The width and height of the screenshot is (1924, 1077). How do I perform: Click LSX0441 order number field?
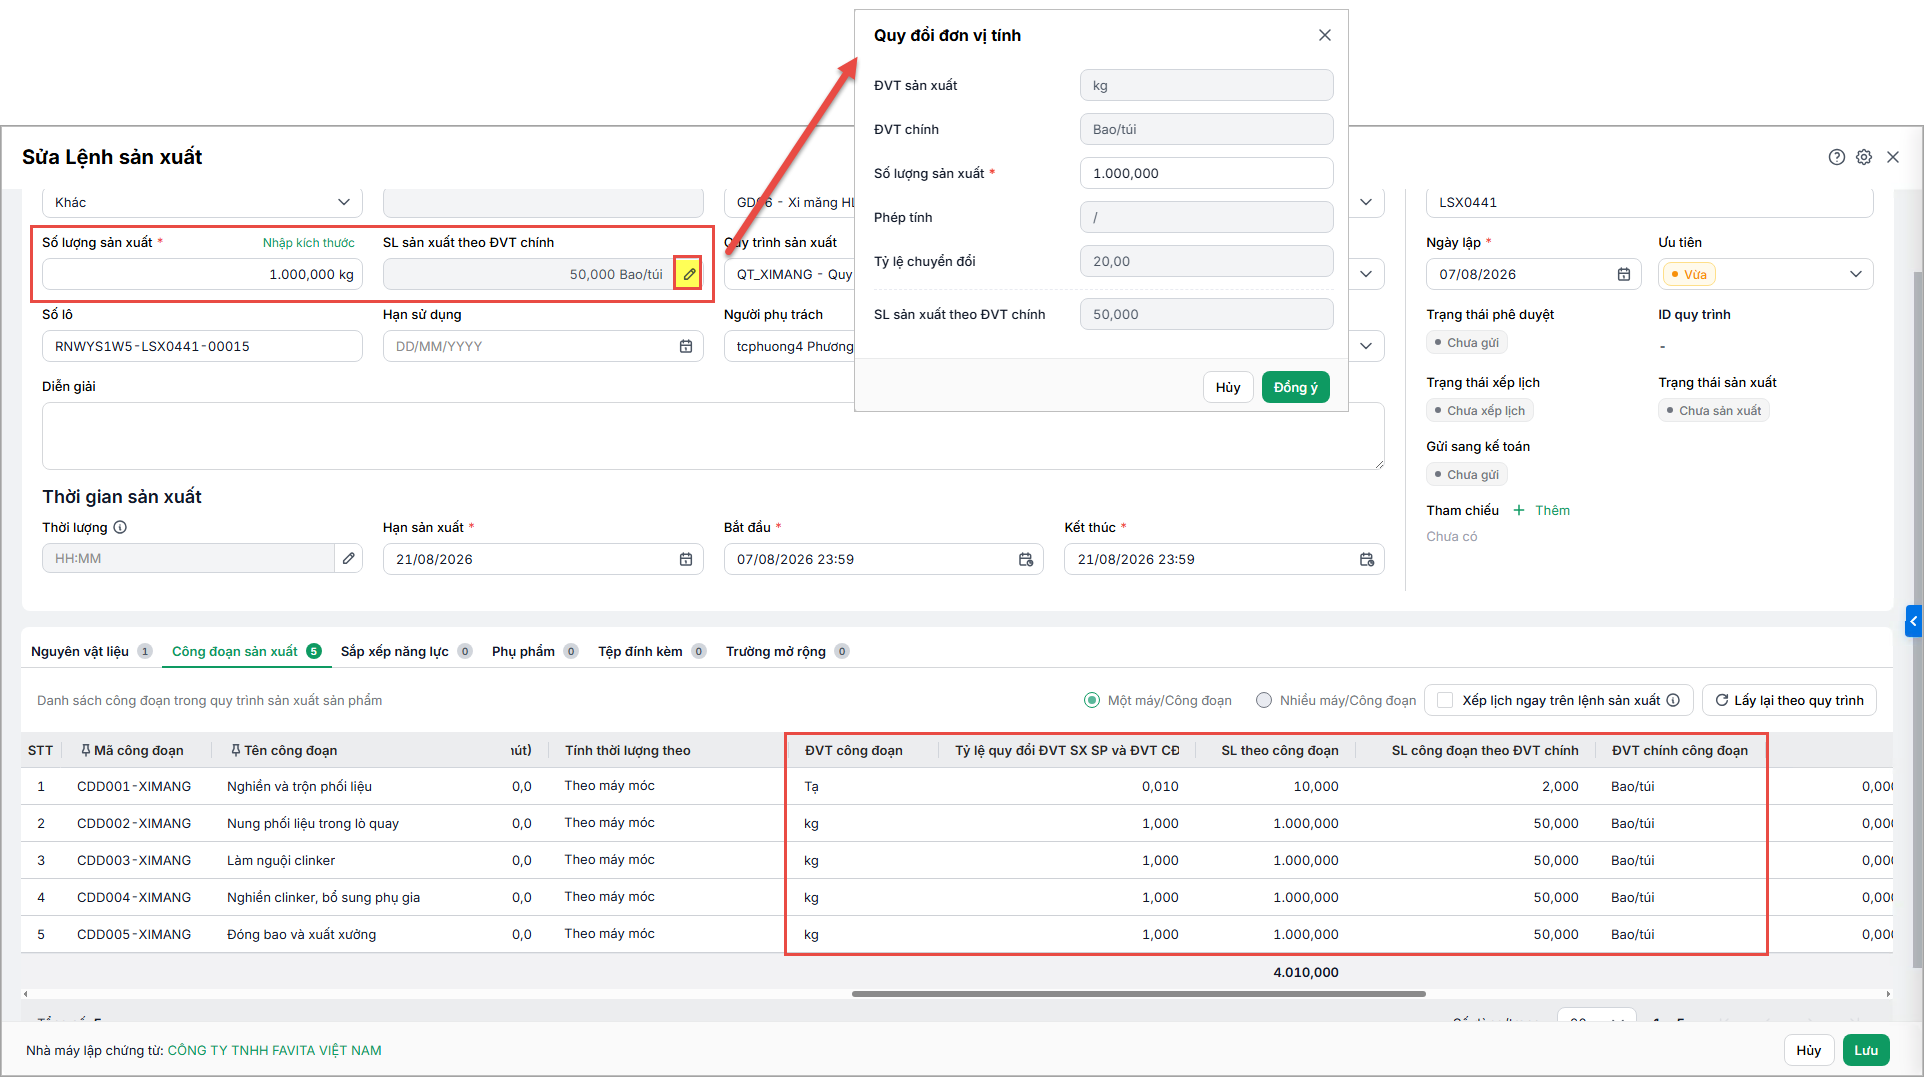[x=1649, y=202]
